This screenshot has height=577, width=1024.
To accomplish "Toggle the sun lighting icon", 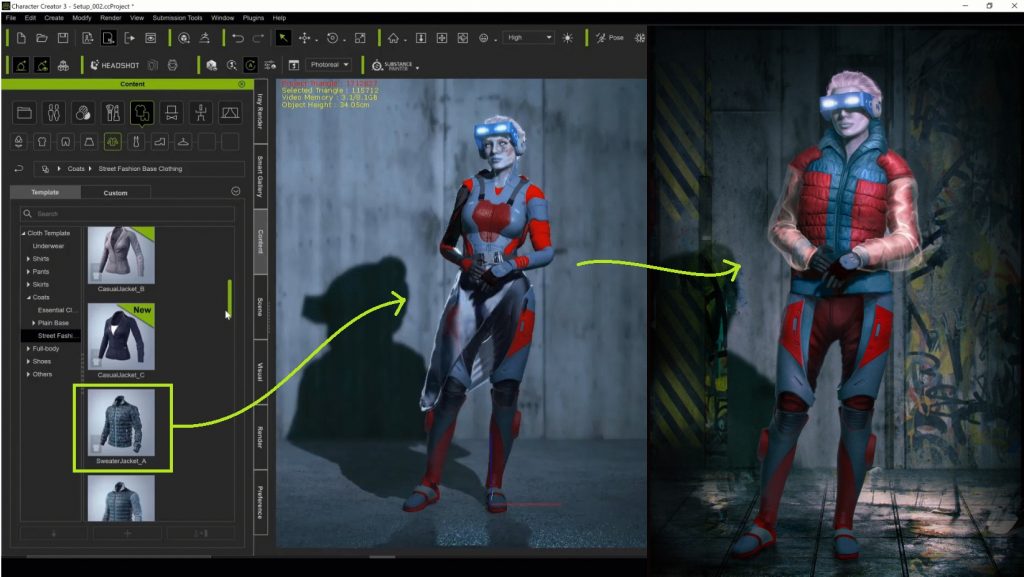I will pyautogui.click(x=567, y=38).
